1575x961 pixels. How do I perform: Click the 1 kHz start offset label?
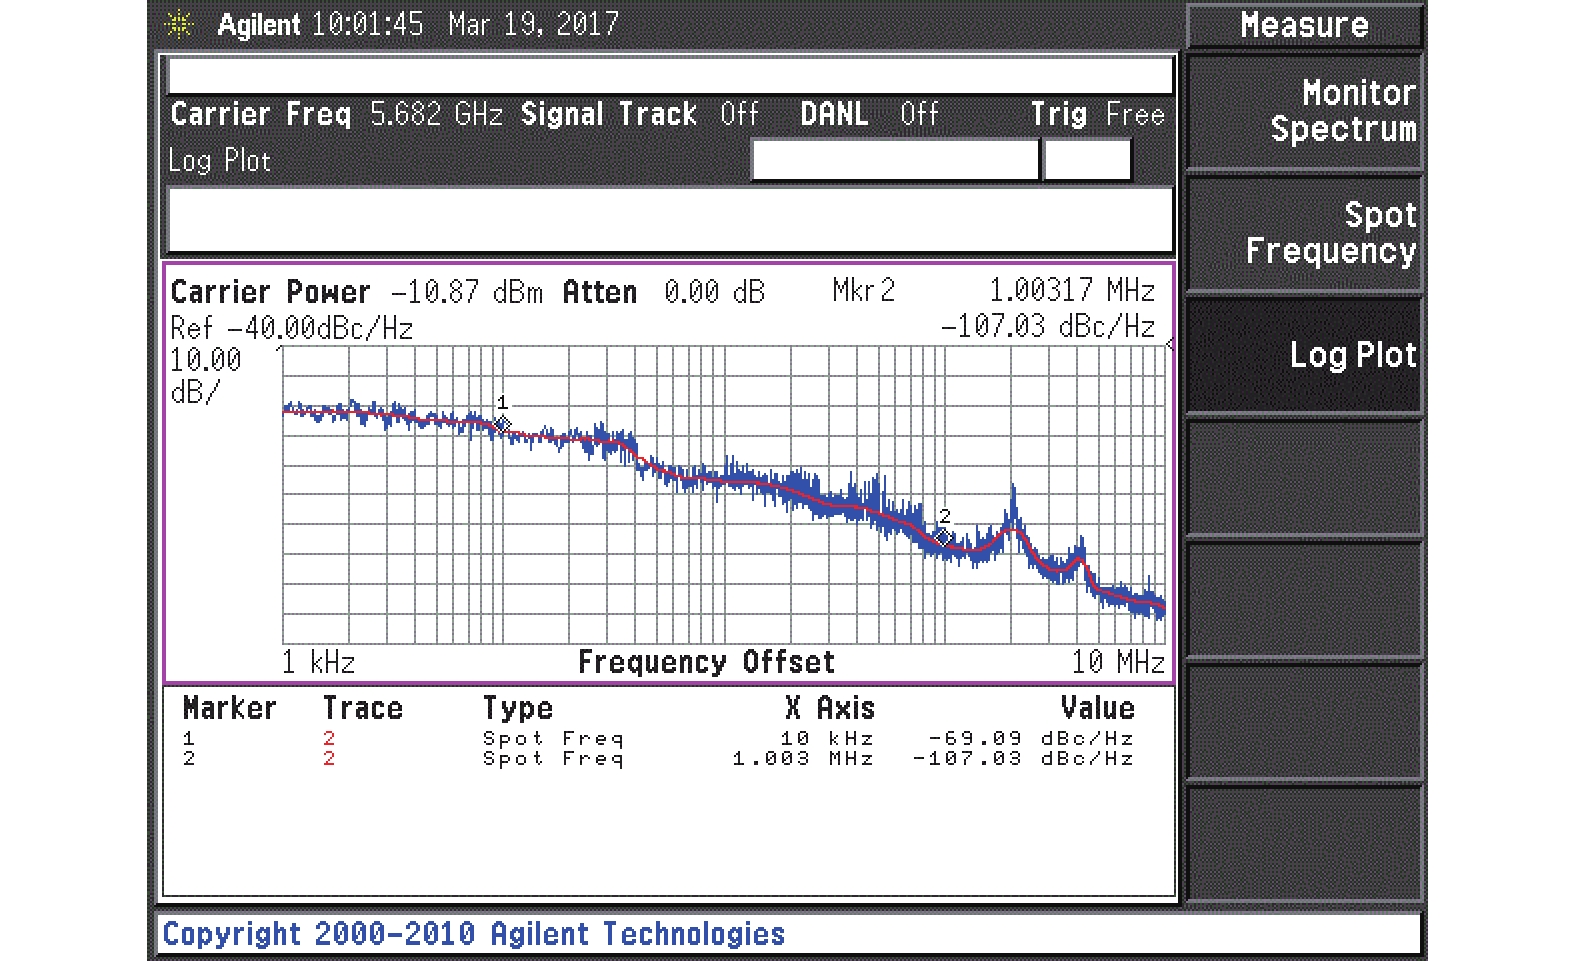[x=318, y=662]
